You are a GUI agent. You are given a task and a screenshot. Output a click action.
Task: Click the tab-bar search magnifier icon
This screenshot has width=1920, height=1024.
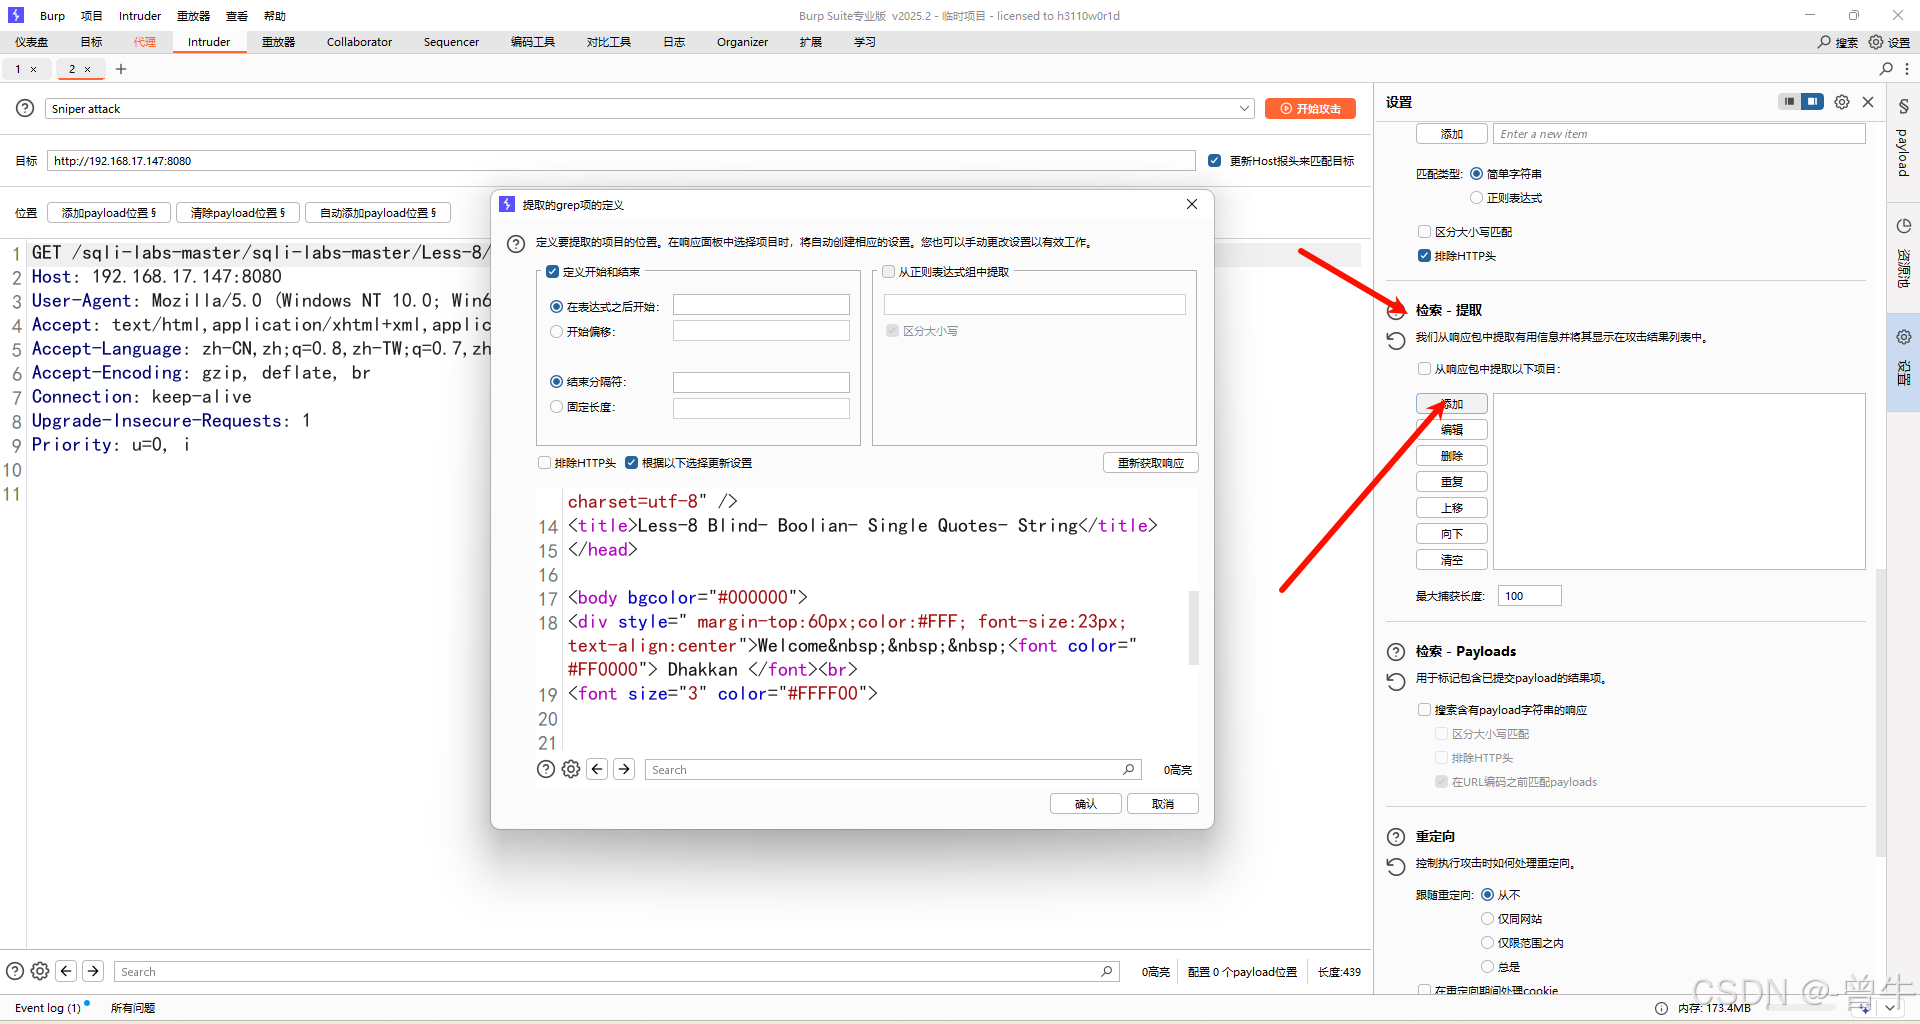click(x=1886, y=69)
